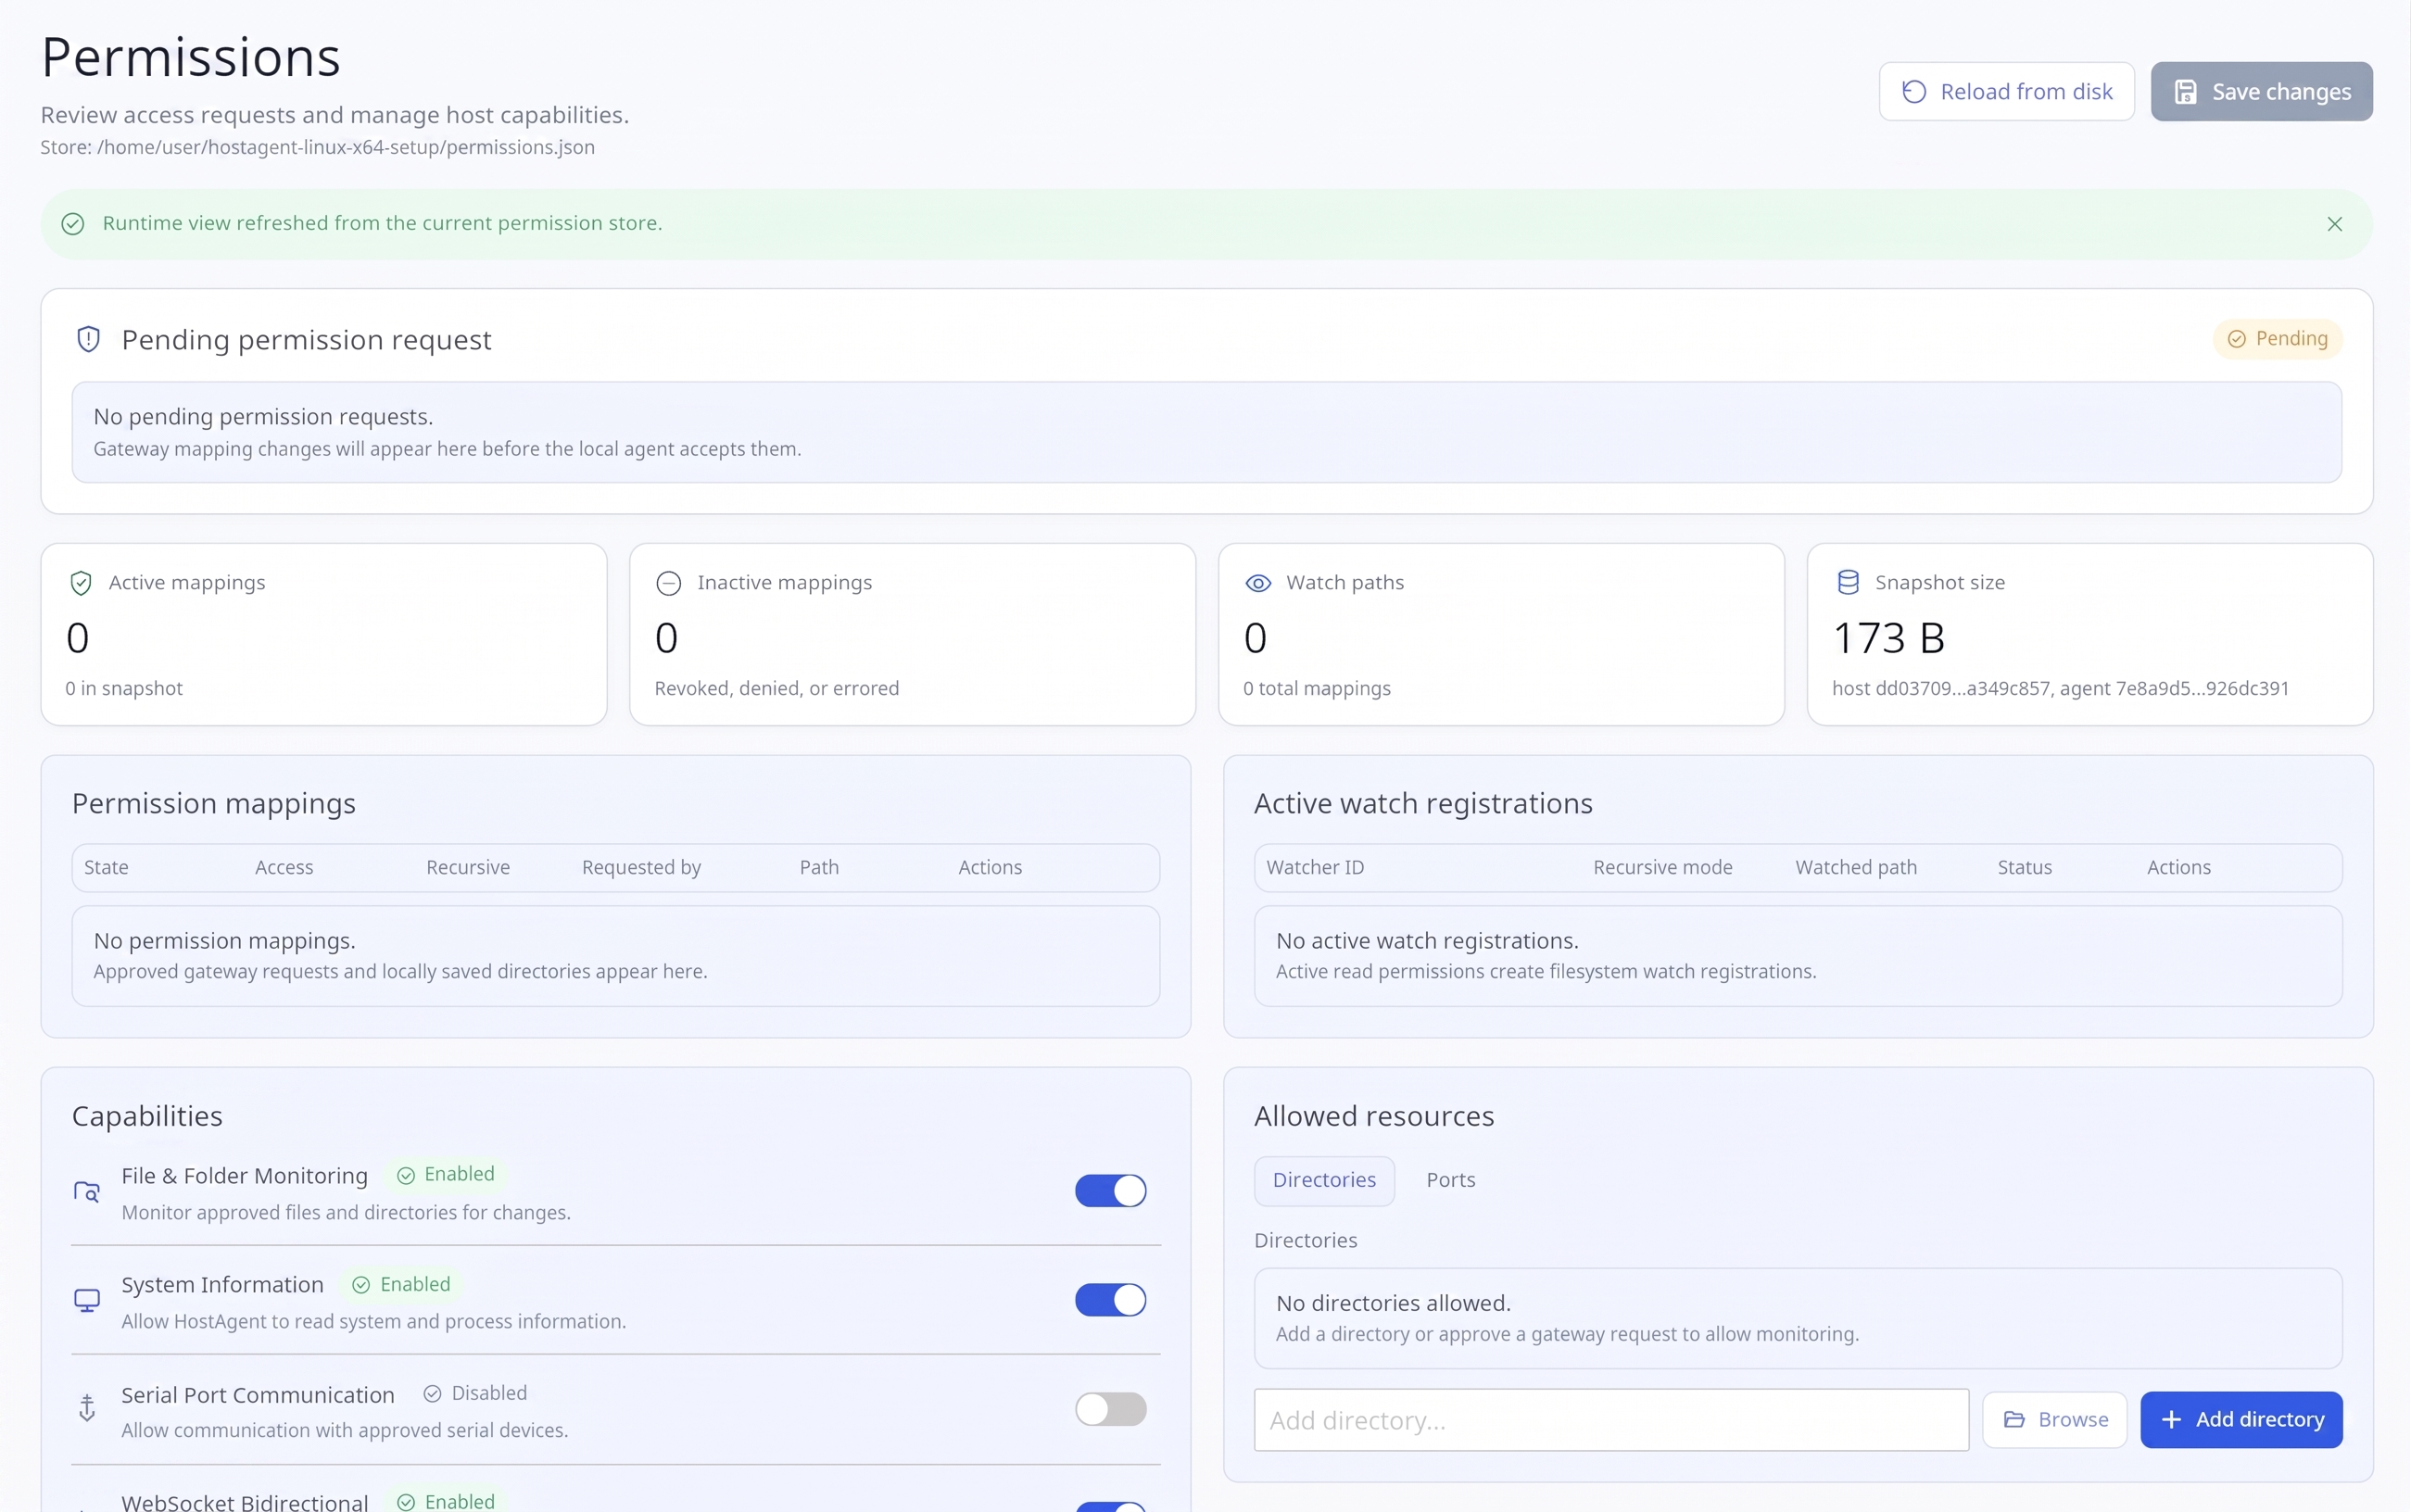The width and height of the screenshot is (2411, 1512).
Task: Click the Requested by column header
Action: 641,868
